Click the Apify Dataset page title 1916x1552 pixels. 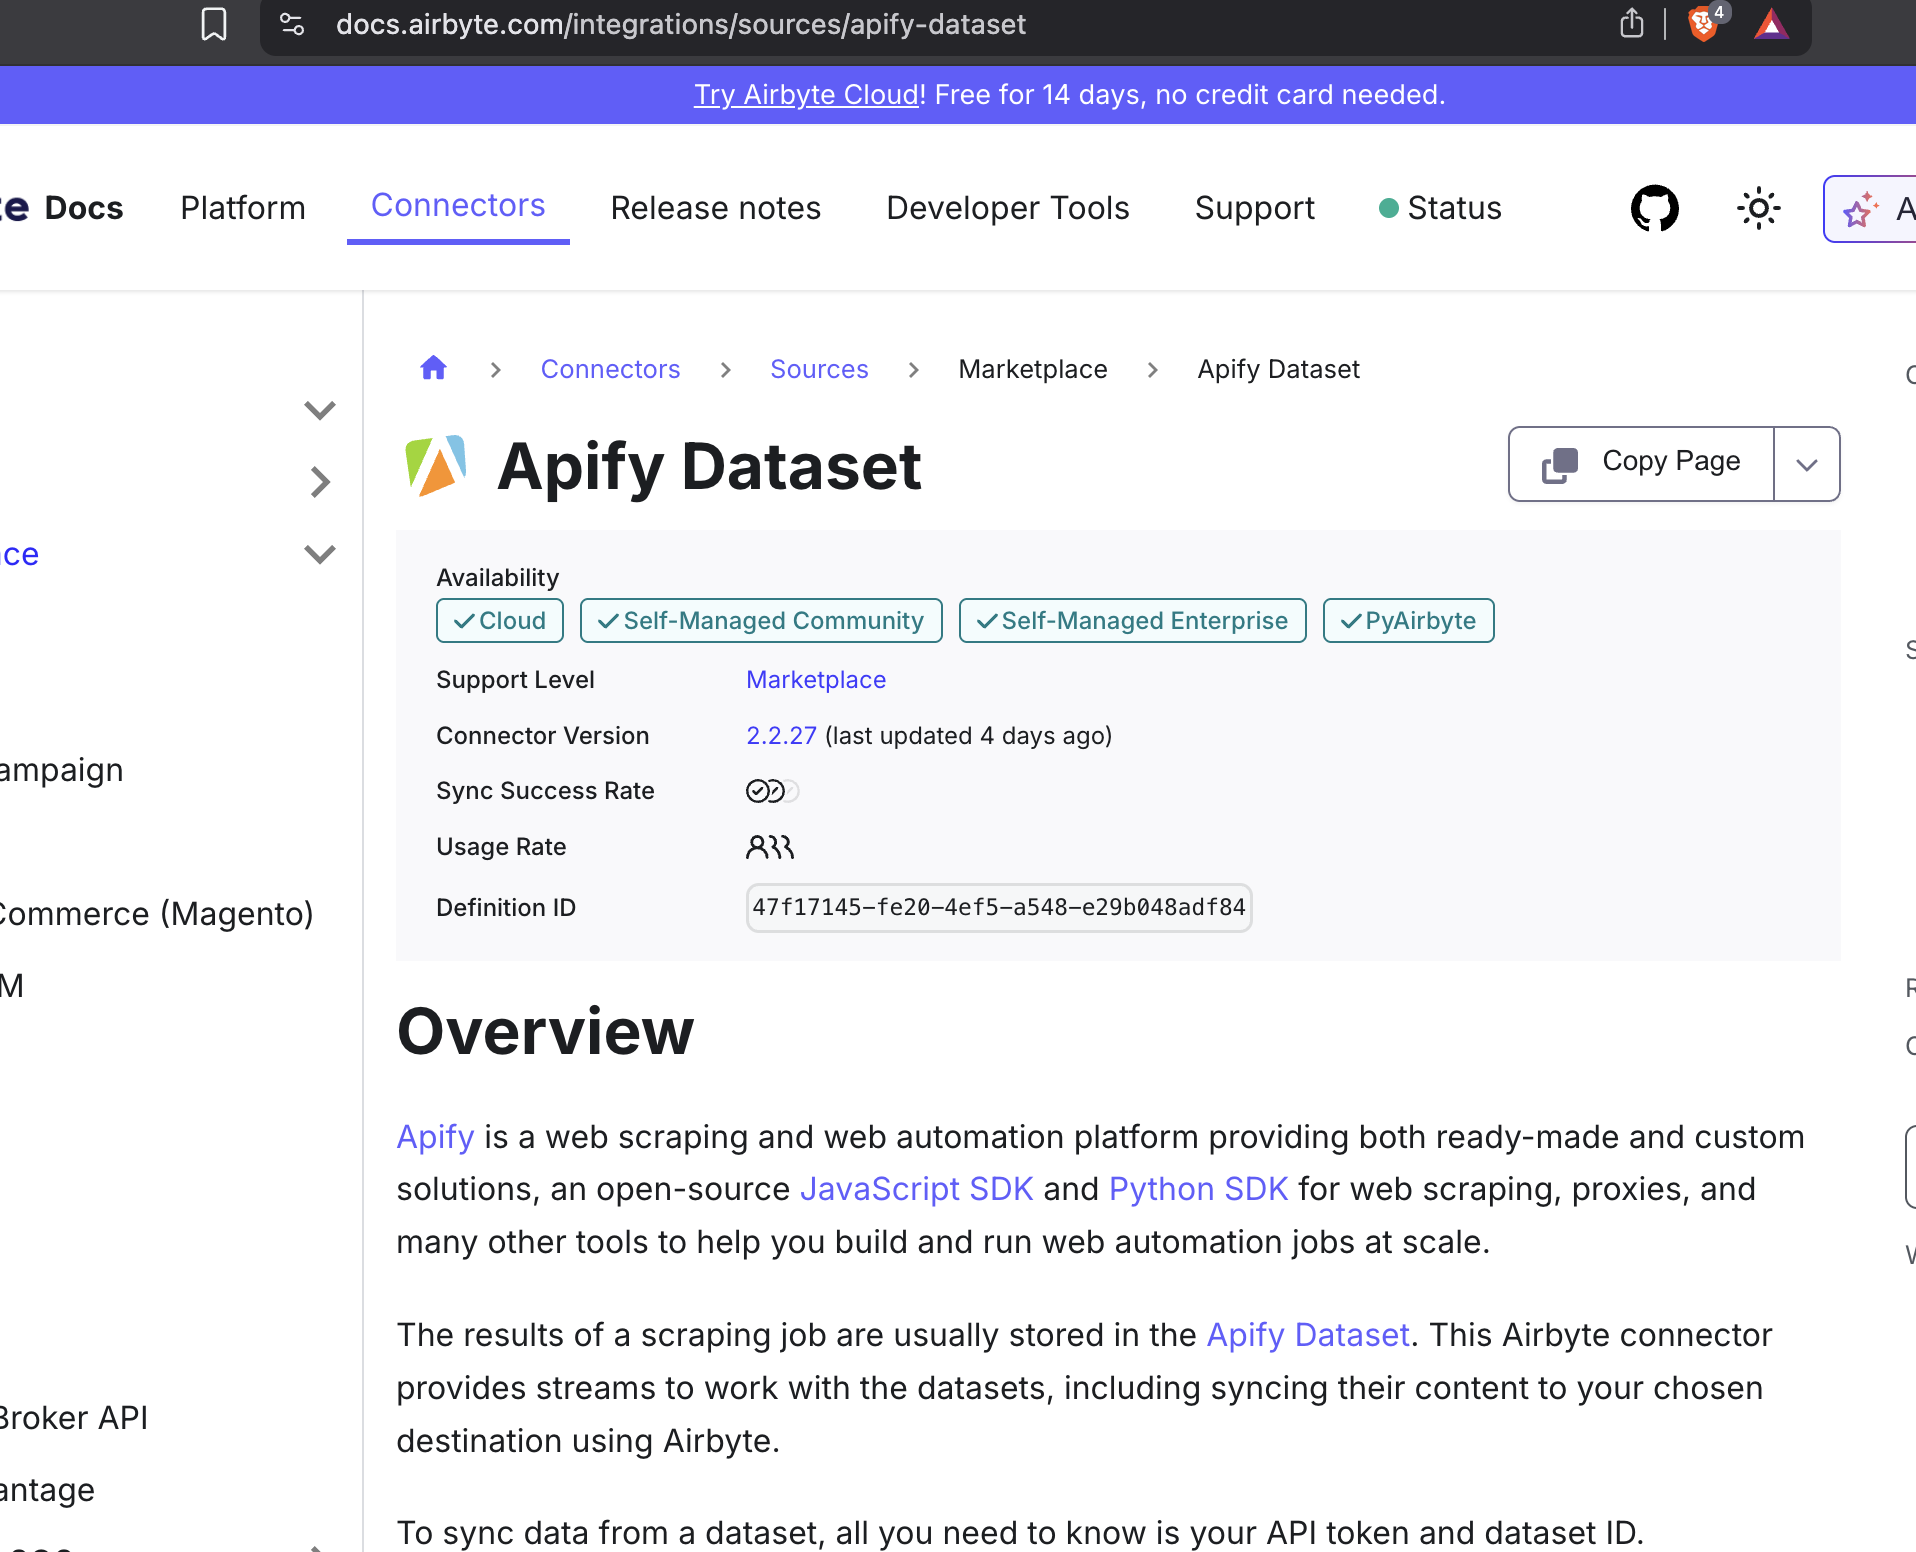point(709,466)
